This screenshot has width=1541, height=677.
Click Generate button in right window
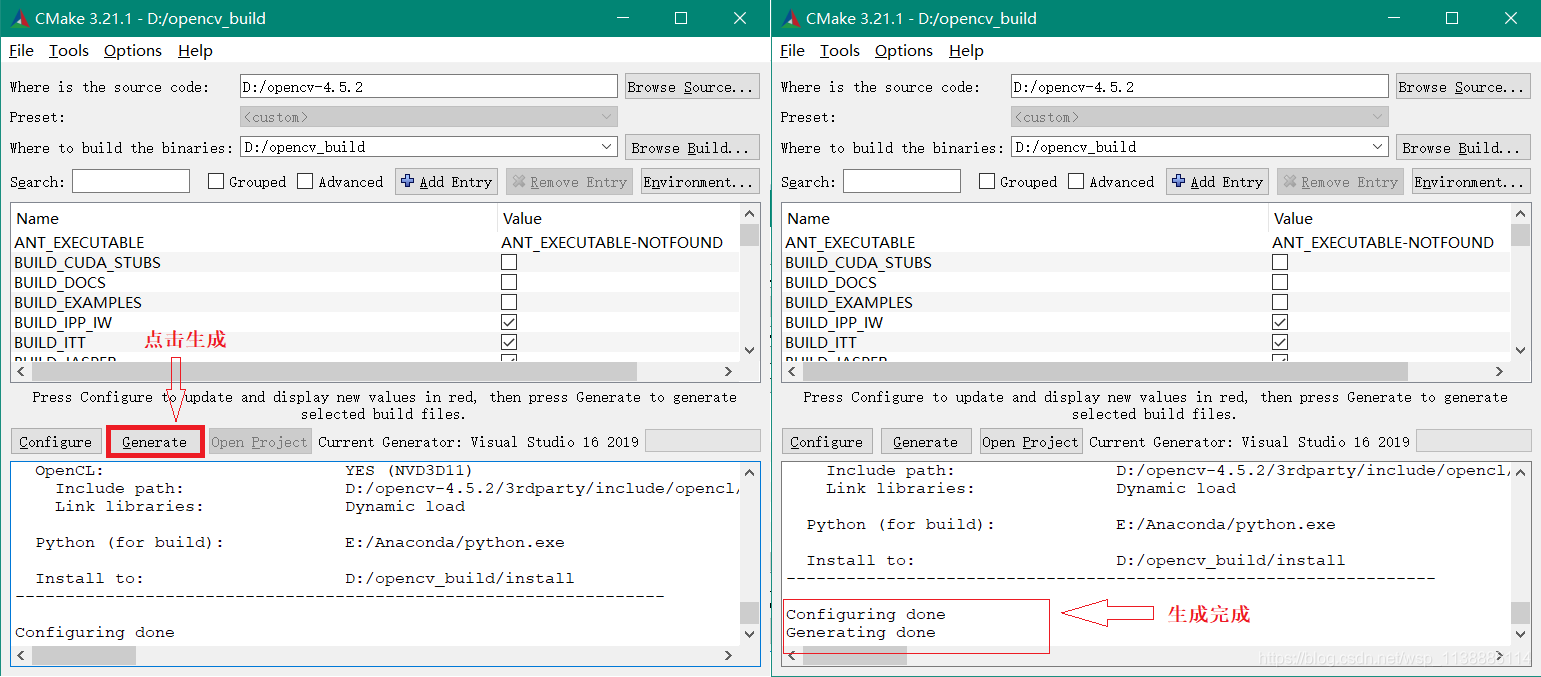pos(926,442)
